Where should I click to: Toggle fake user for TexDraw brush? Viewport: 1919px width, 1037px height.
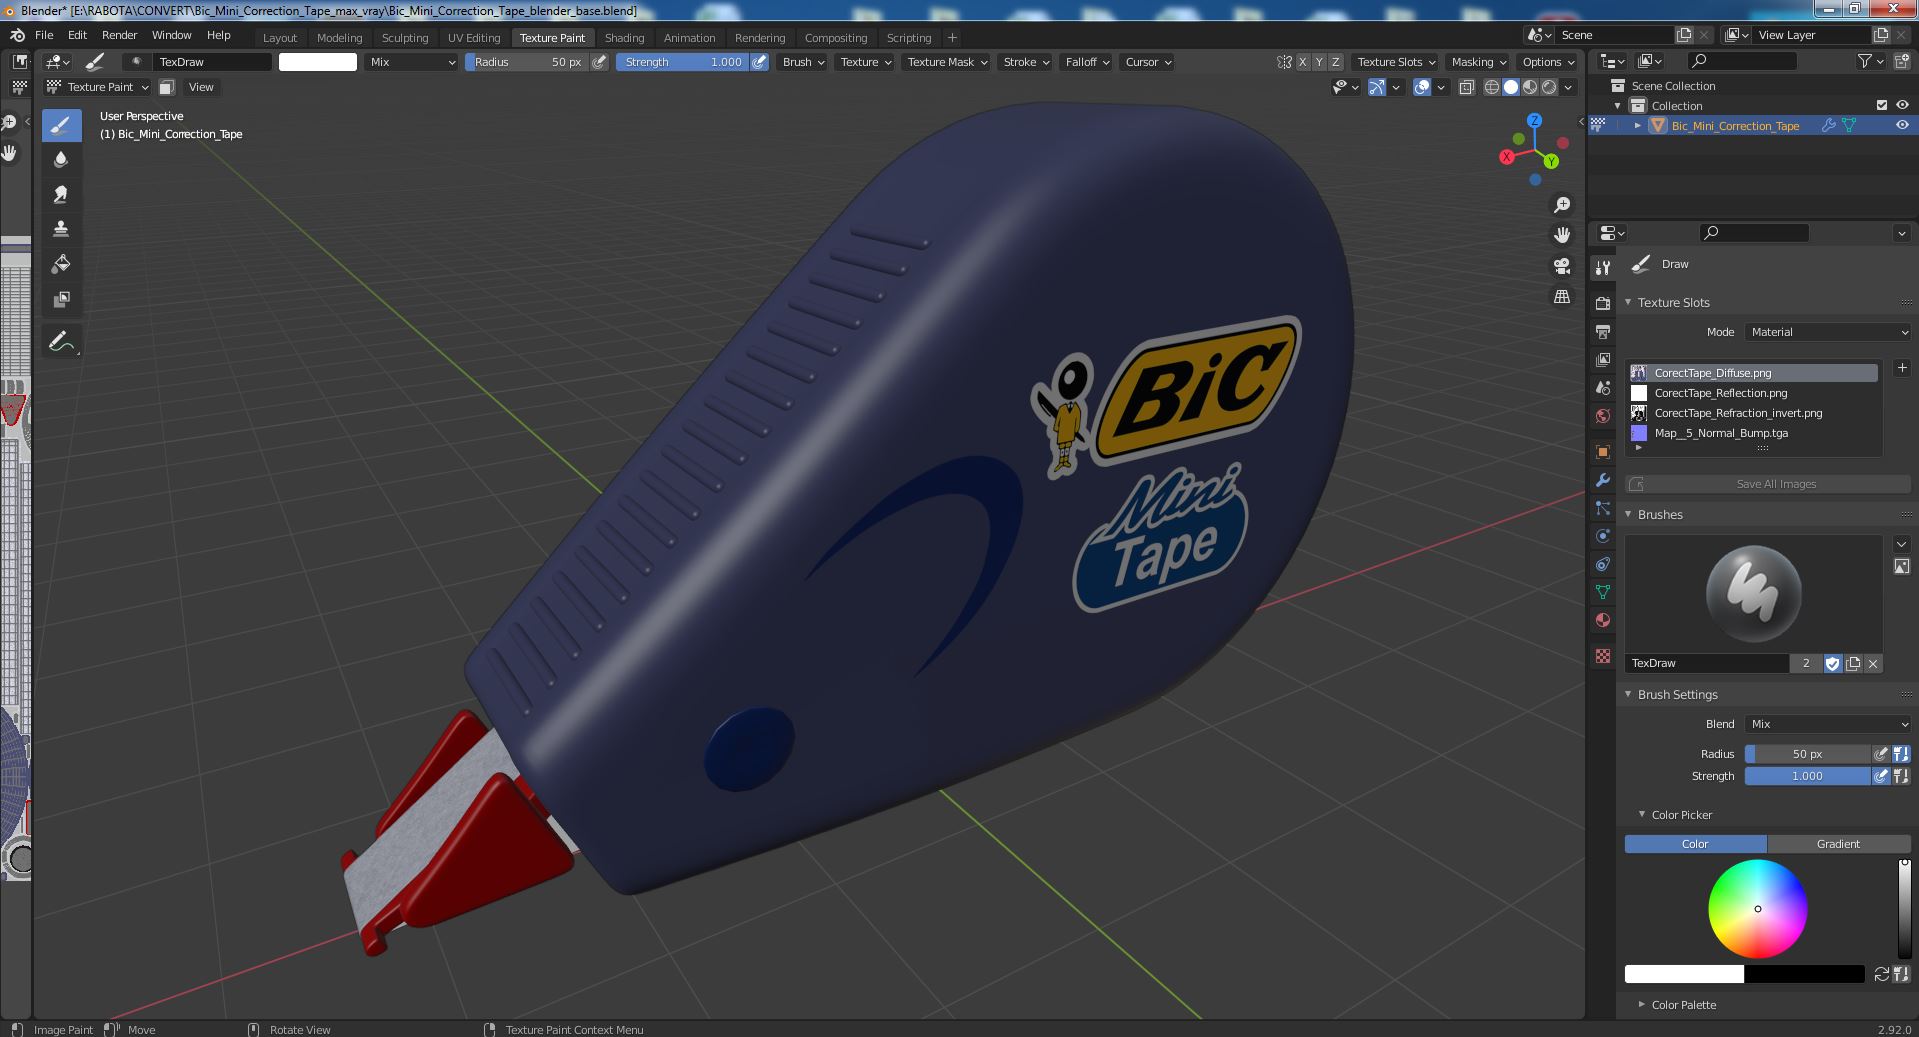tap(1832, 663)
